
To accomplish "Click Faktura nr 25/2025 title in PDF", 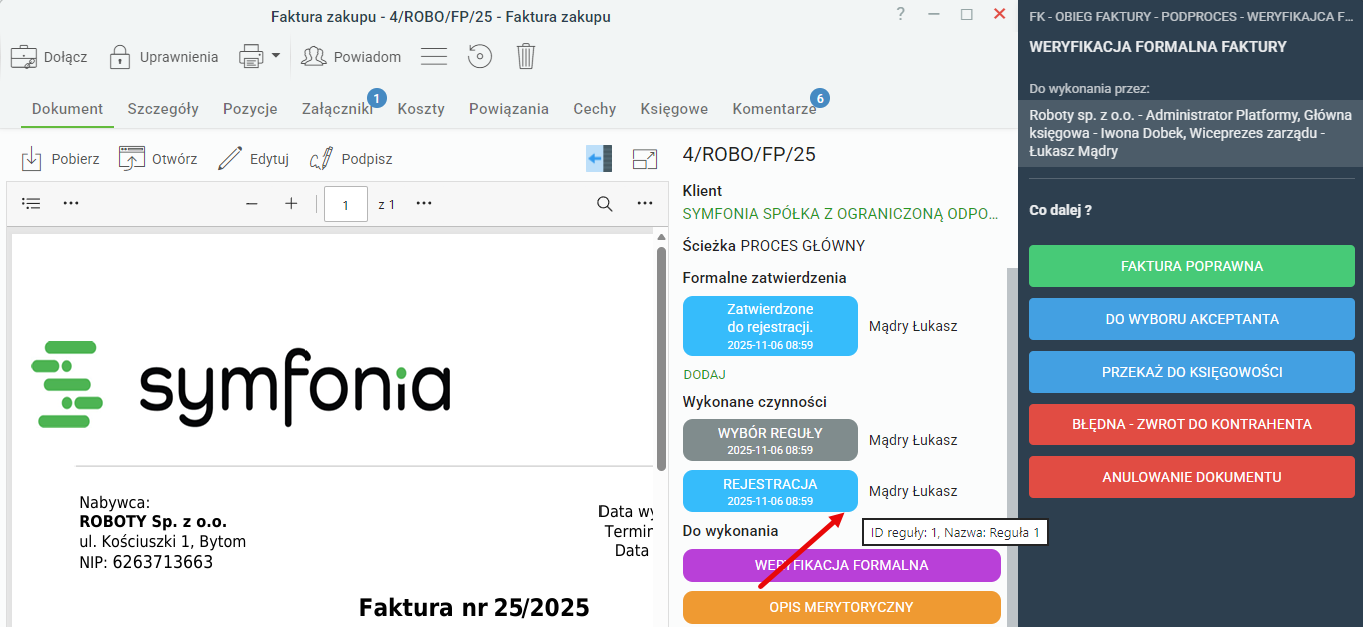I will point(474,607).
